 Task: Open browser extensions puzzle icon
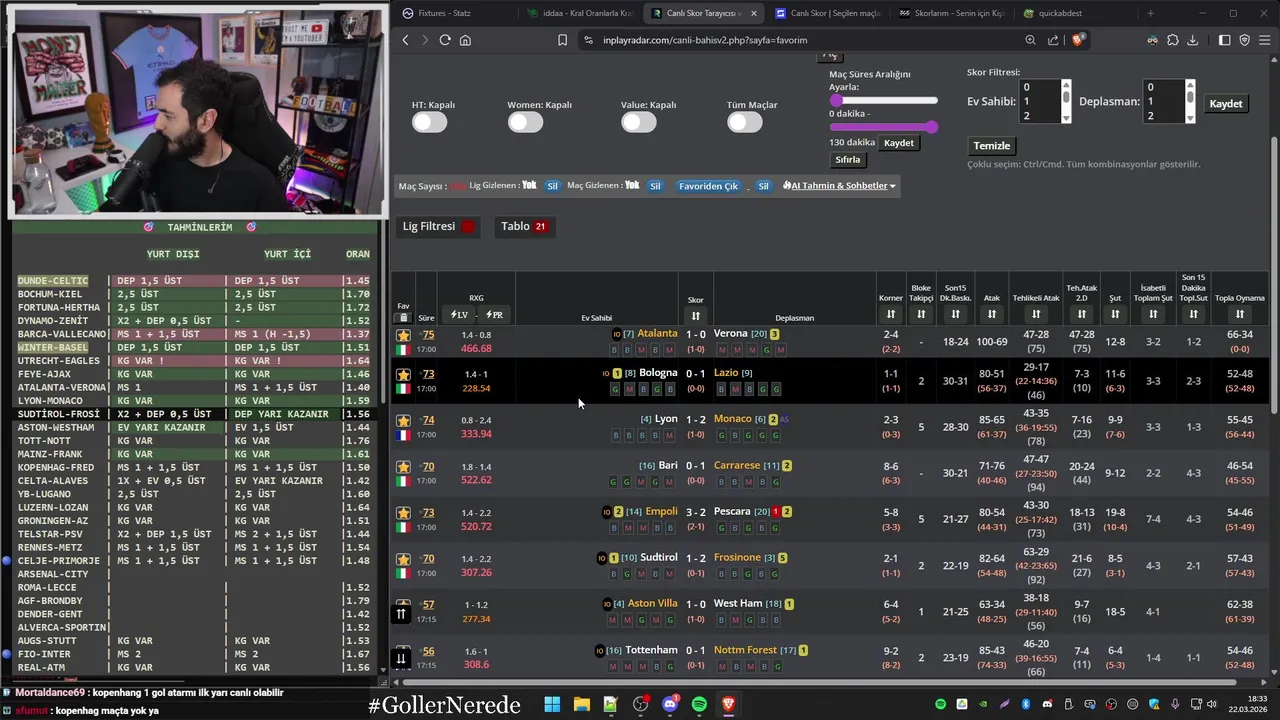tap(1173, 40)
